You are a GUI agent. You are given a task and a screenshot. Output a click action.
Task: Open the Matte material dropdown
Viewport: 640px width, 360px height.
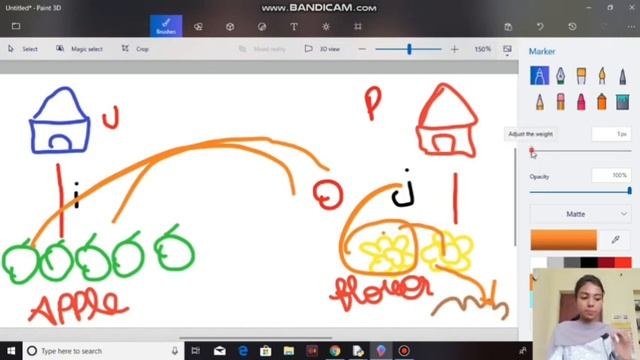click(580, 214)
